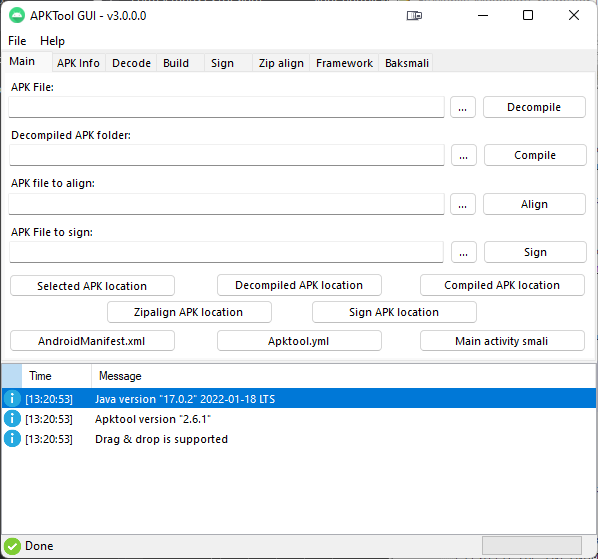Click the Compile button
Screen dimensions: 598x559
coord(535,155)
